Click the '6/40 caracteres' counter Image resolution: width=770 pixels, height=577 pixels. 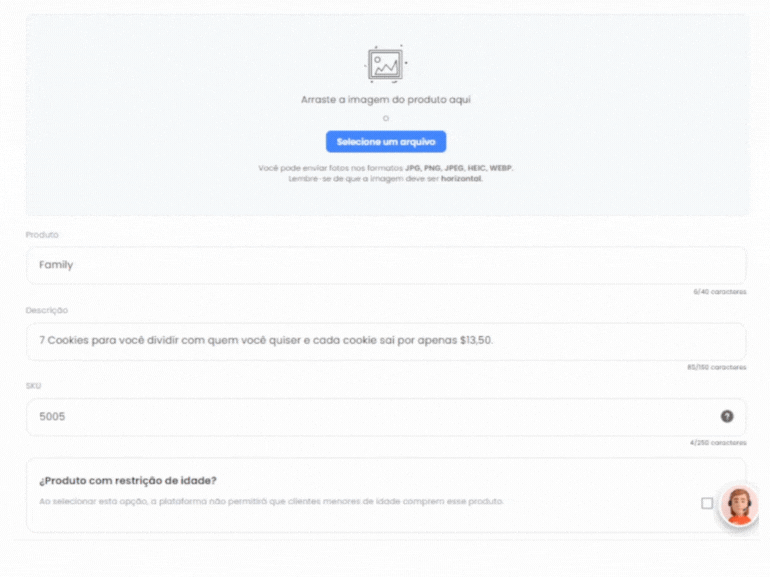[x=719, y=292]
